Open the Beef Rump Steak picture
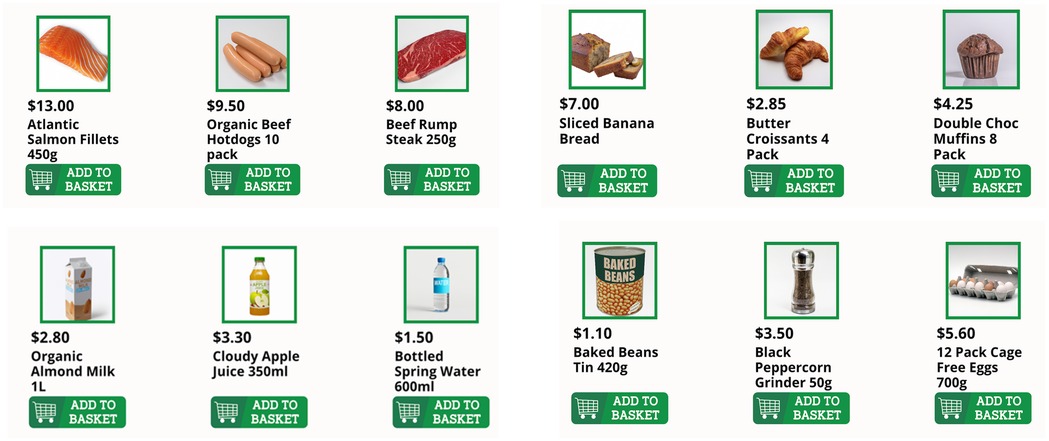 click(431, 54)
